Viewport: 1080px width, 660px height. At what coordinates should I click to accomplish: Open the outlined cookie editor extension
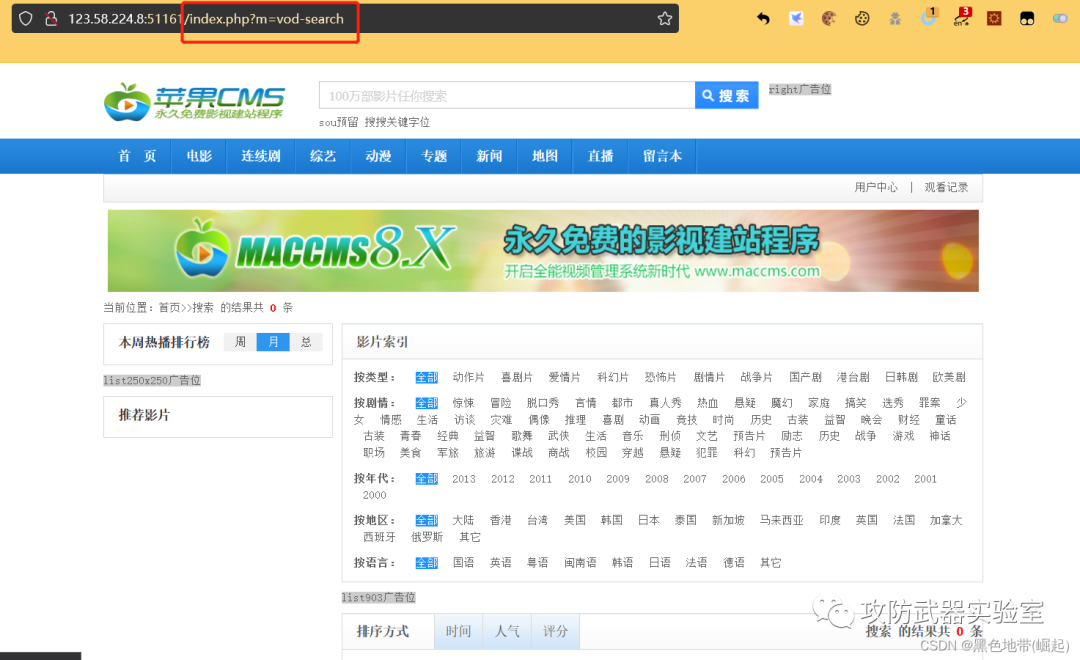coord(862,19)
